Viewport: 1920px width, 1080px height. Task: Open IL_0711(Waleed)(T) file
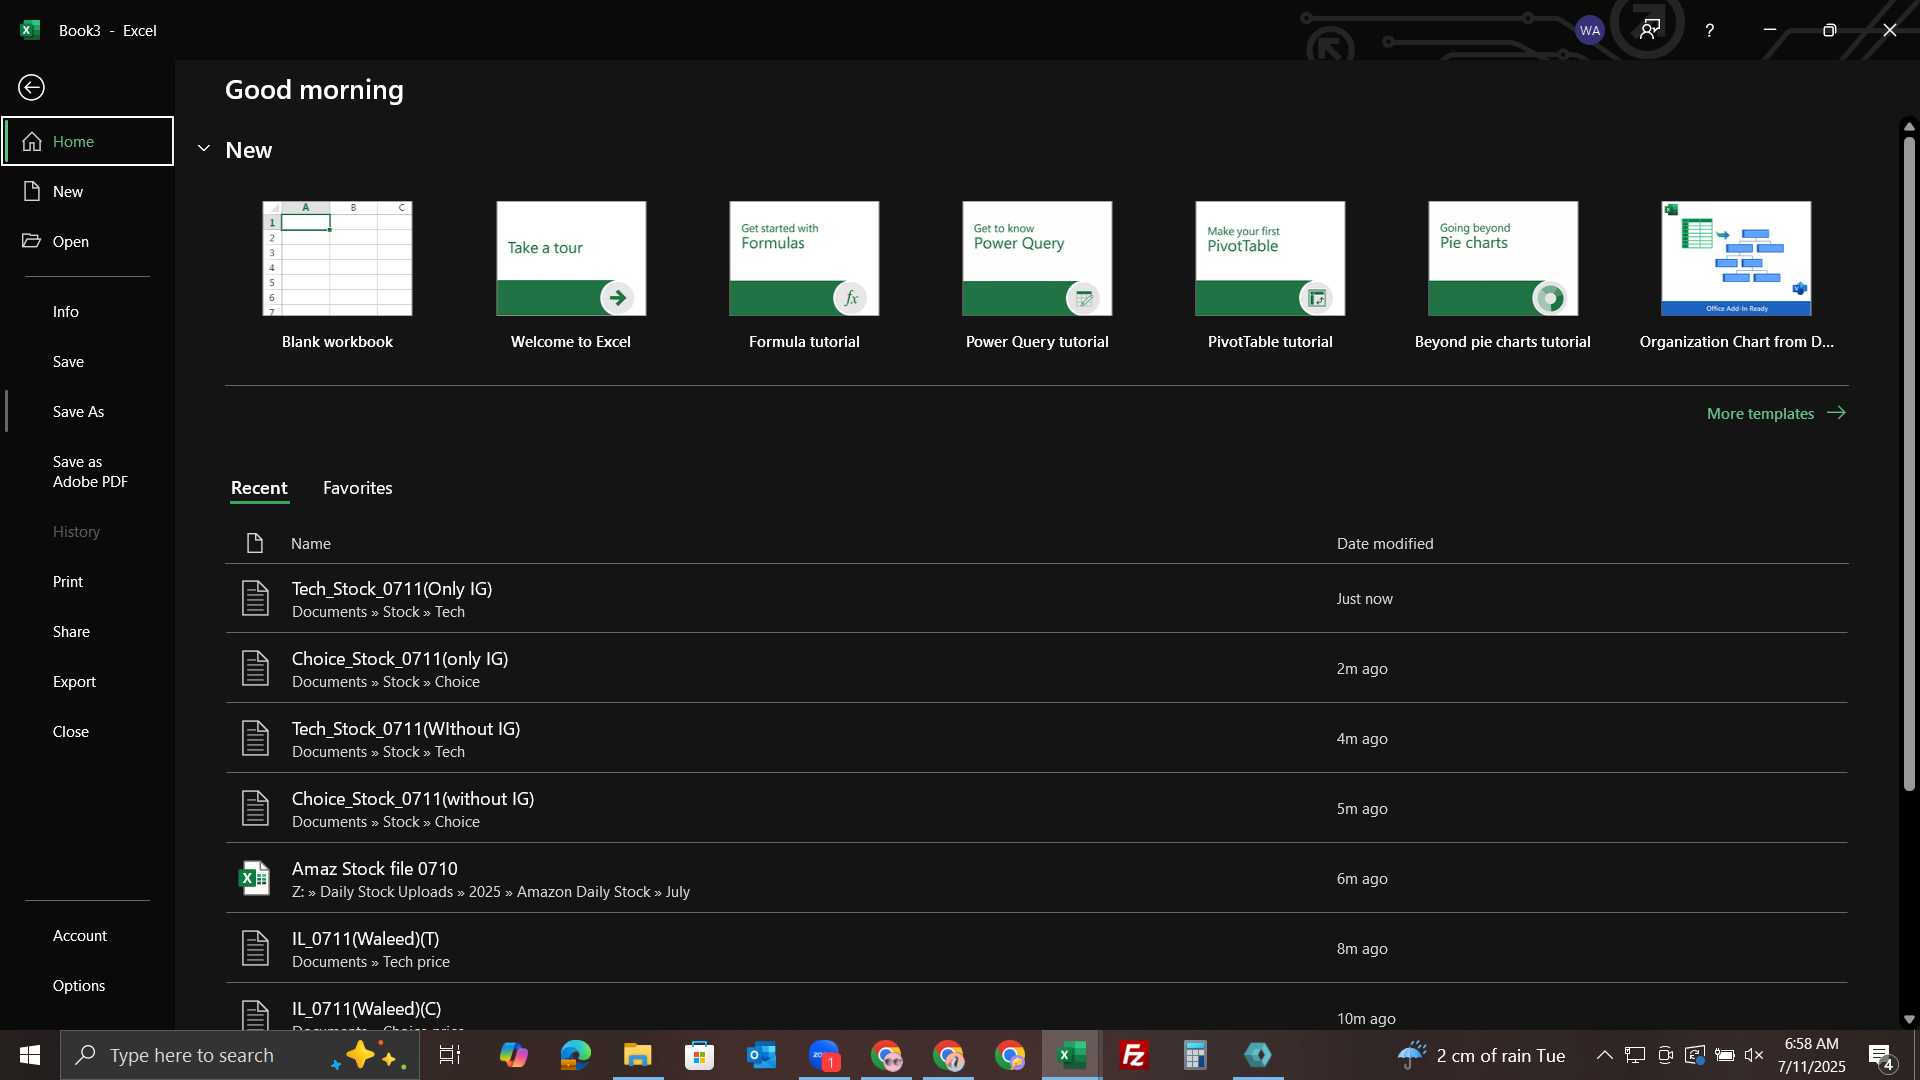click(1036, 948)
